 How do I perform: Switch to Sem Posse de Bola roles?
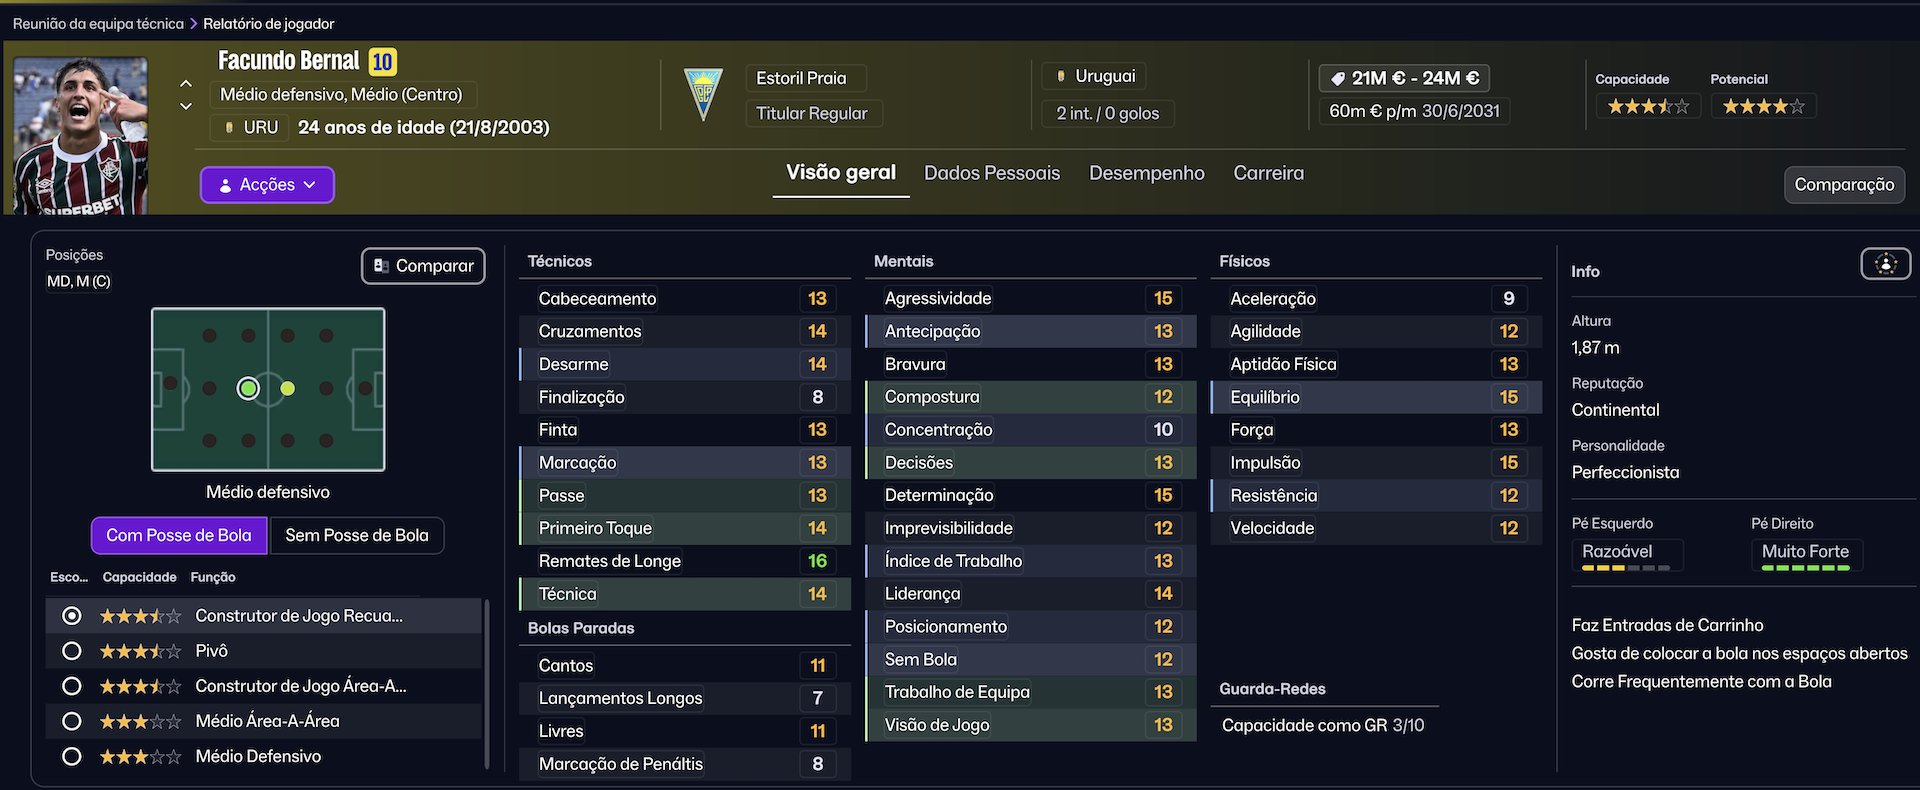[356, 535]
